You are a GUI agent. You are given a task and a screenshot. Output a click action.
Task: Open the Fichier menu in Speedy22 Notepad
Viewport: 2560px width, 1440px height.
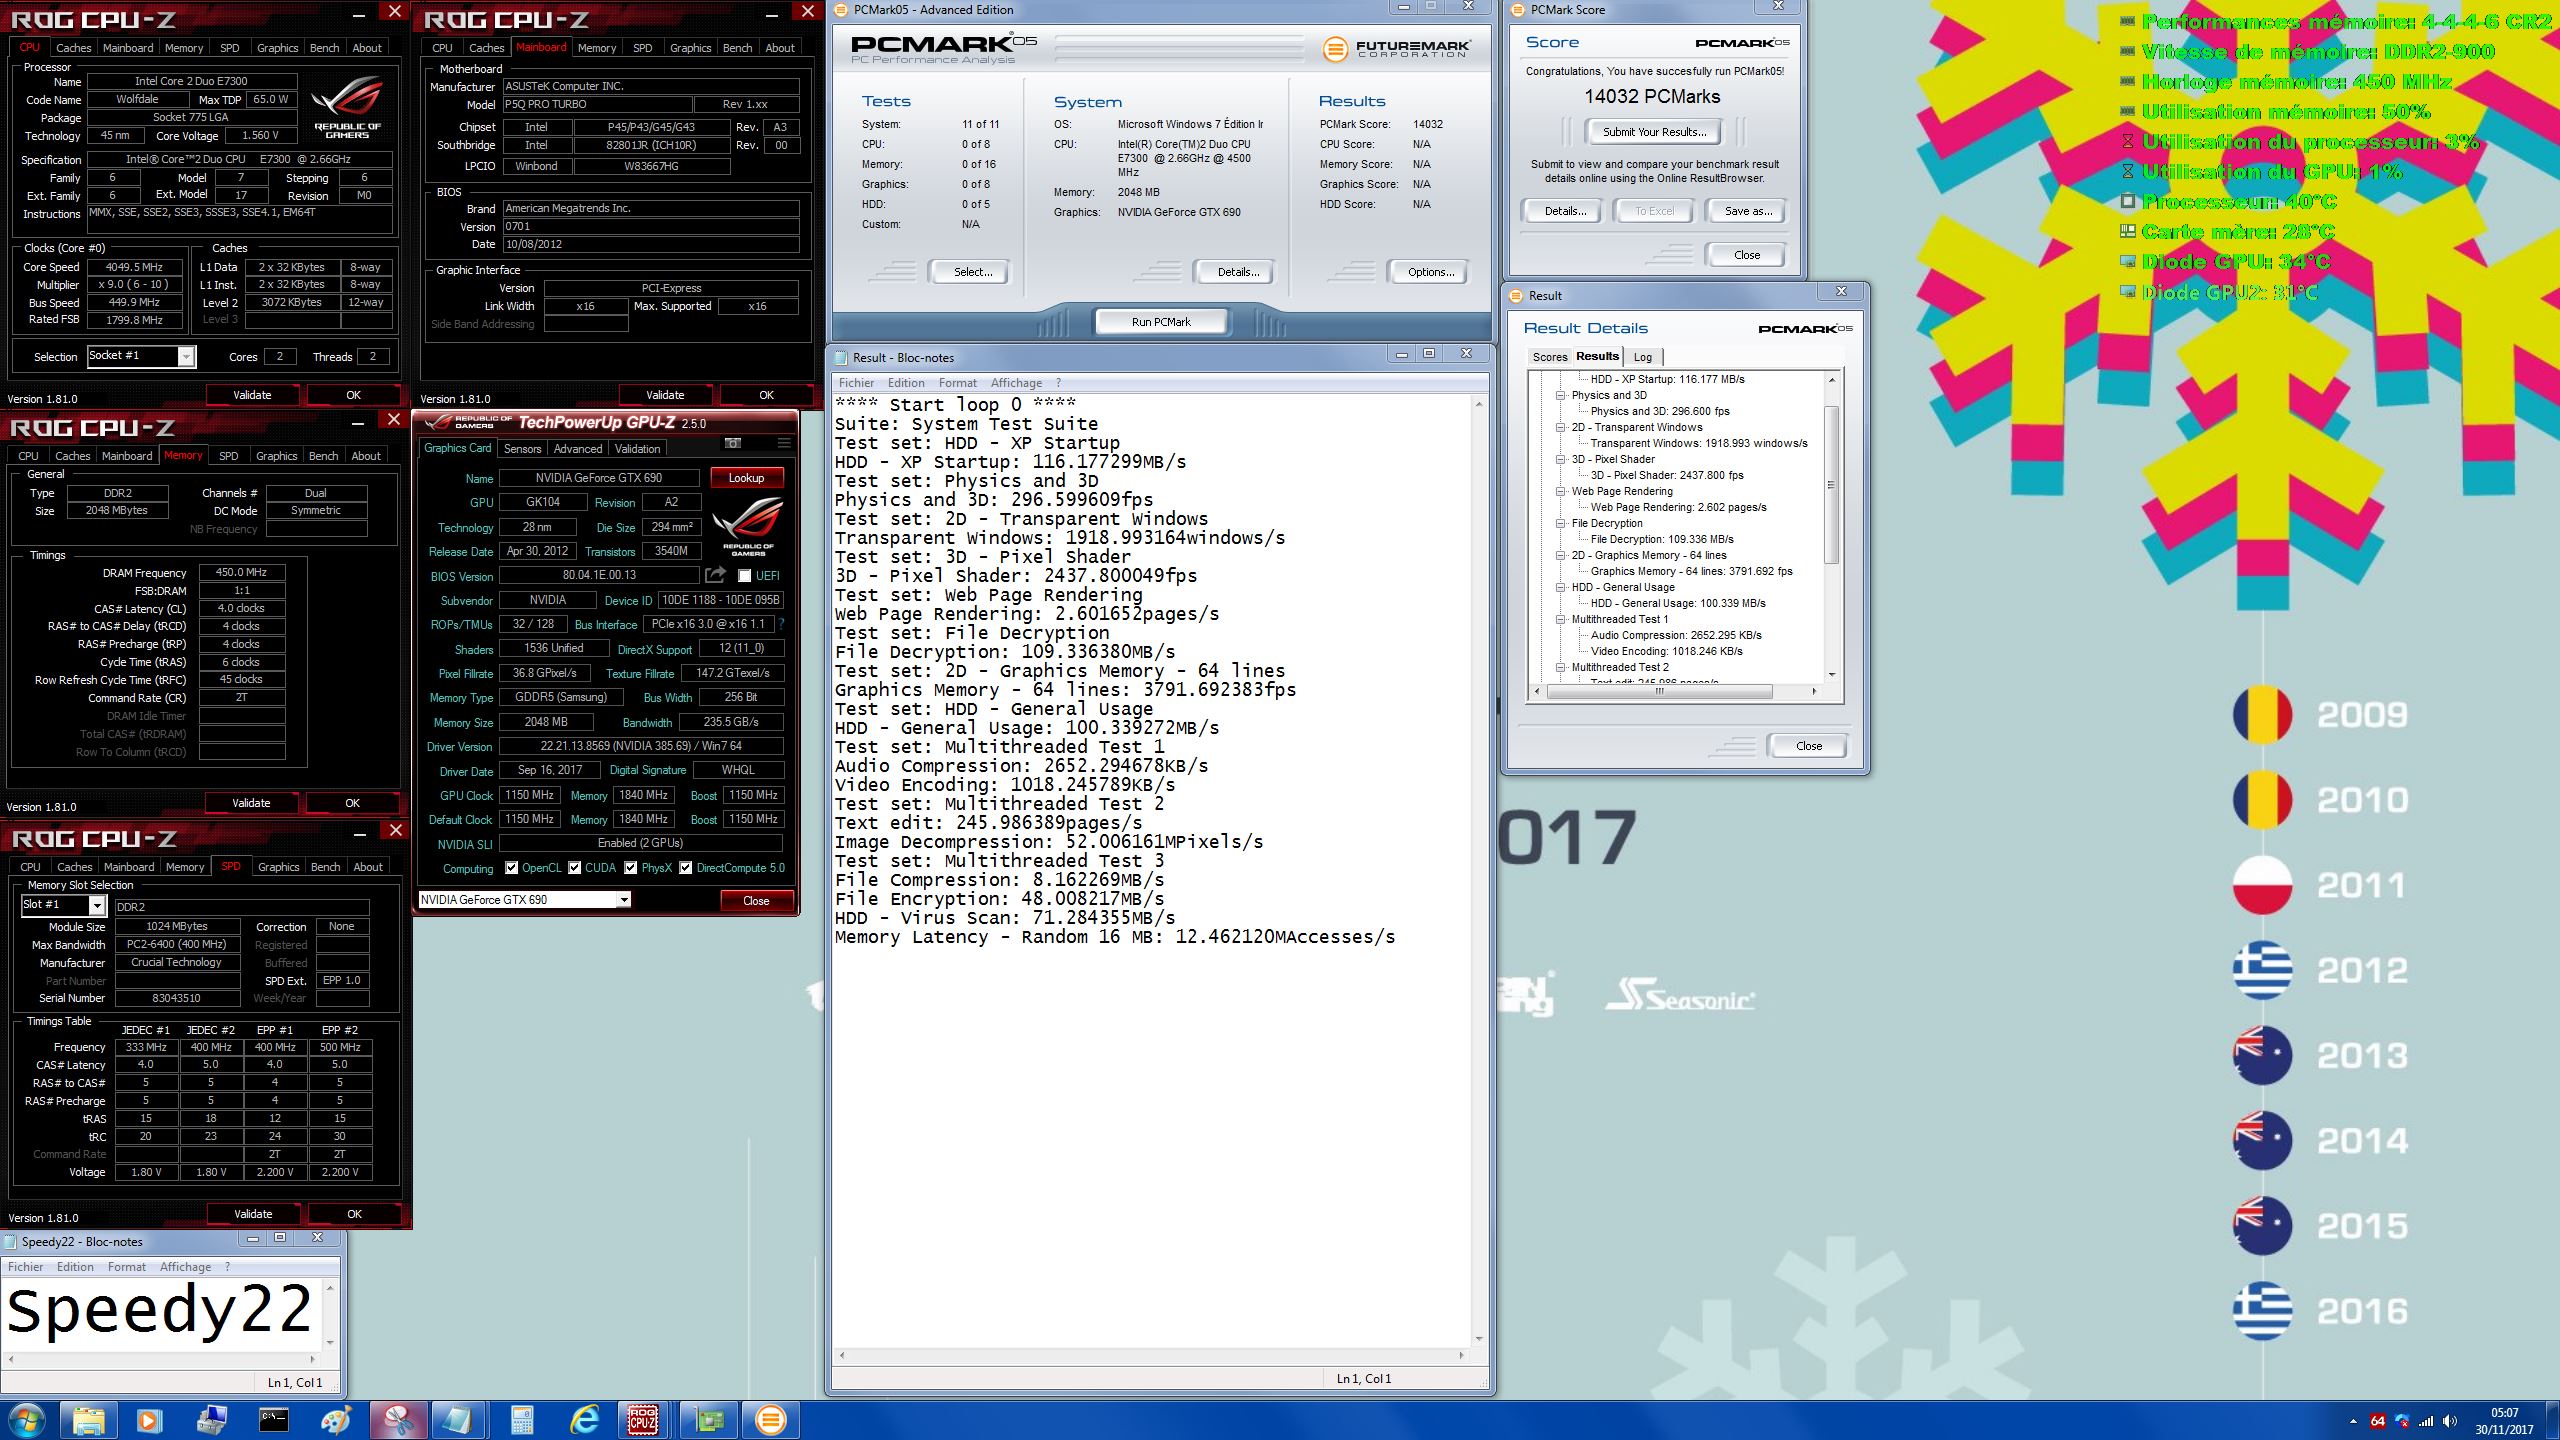pos(26,1267)
